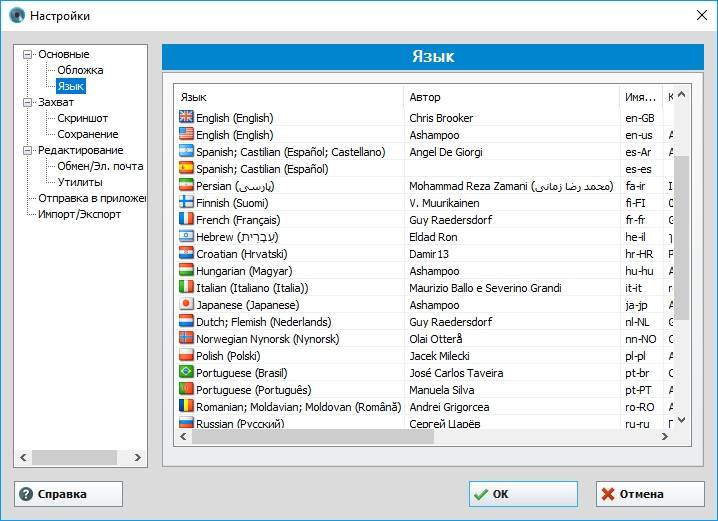The height and width of the screenshot is (521, 718).
Task: Collapse the Редактирование tree node
Action: pos(28,150)
